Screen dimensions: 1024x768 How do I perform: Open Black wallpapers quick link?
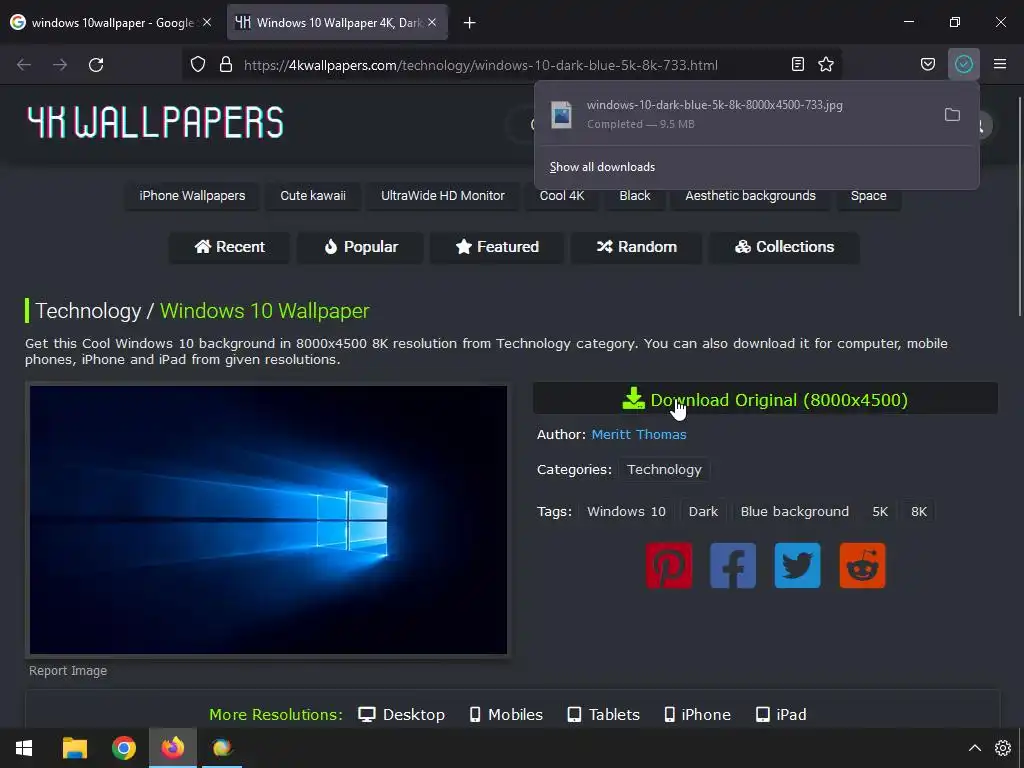pyautogui.click(x=635, y=196)
